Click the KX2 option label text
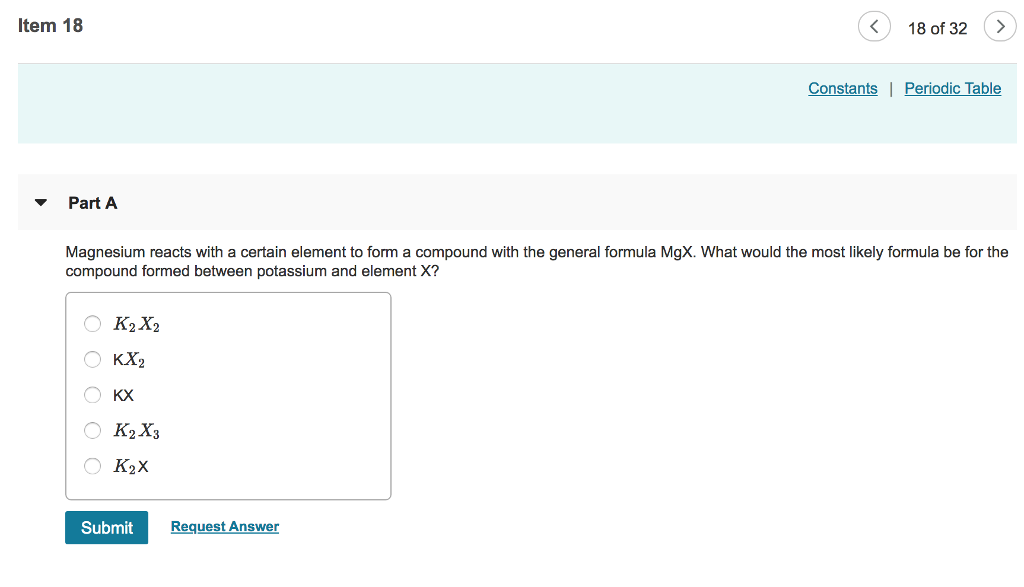 (128, 359)
